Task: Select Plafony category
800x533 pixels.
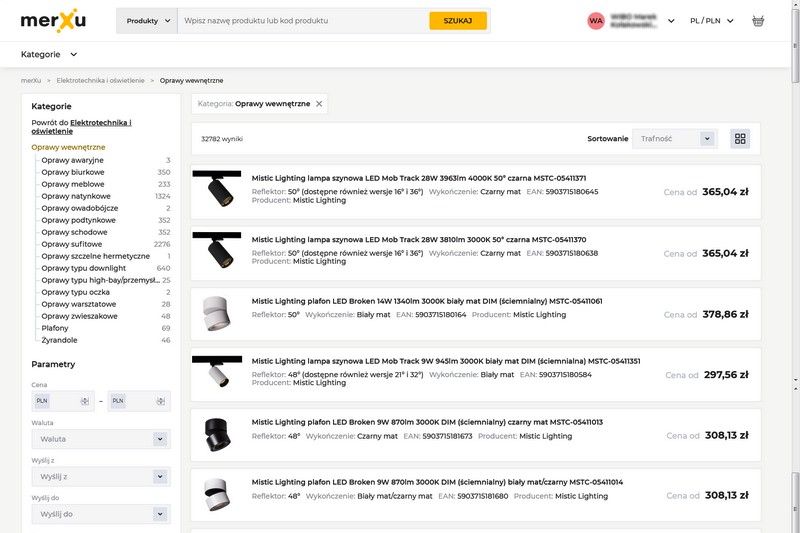Action: tap(55, 328)
